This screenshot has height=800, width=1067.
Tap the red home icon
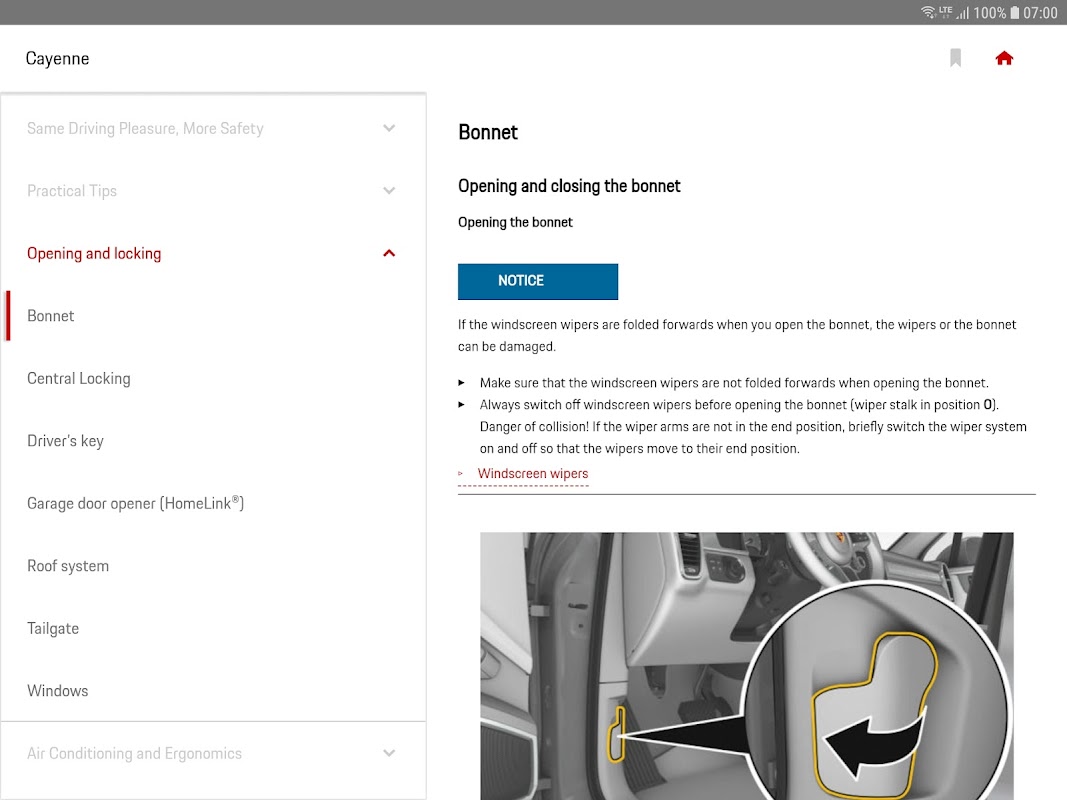(1004, 59)
